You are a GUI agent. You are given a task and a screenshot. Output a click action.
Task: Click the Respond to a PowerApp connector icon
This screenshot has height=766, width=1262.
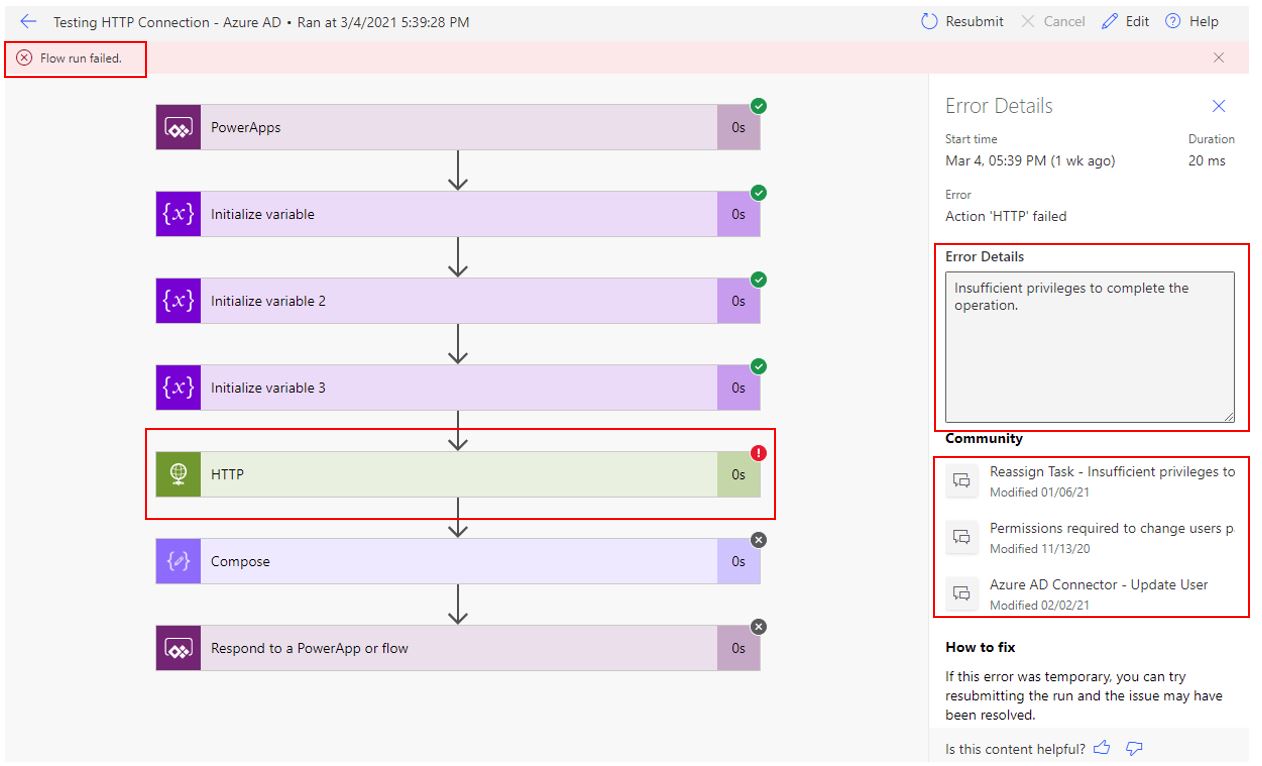(177, 648)
